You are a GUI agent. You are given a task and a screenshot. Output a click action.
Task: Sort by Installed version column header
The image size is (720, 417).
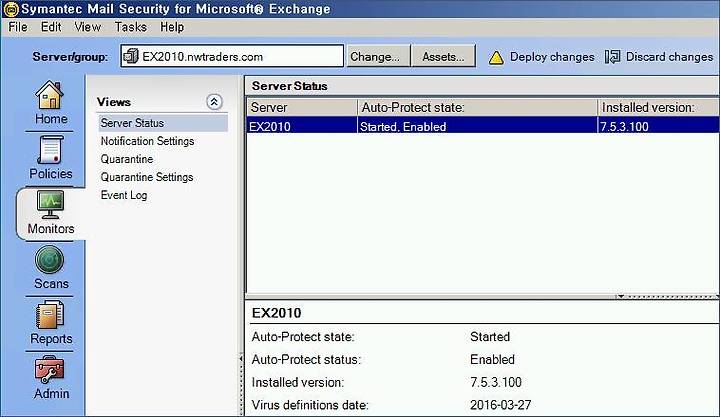[x=658, y=107]
